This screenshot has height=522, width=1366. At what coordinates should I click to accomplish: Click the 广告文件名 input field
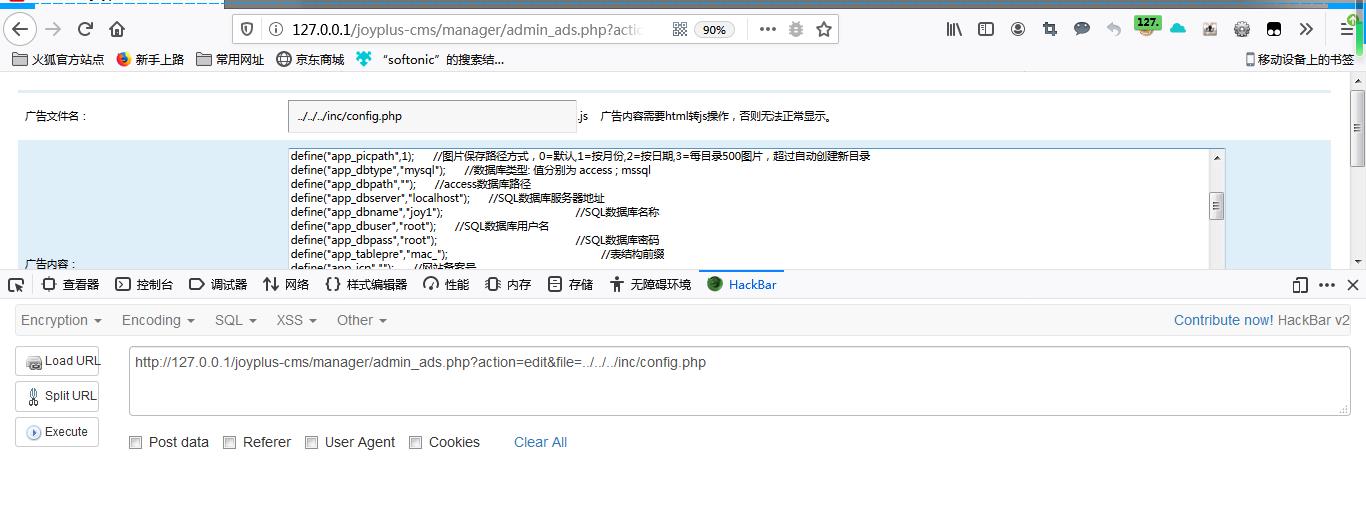click(x=432, y=116)
